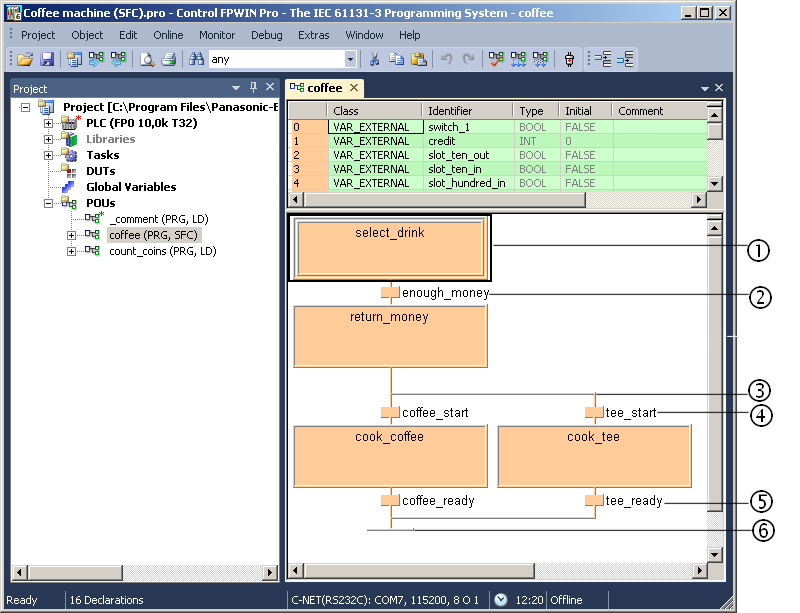
Task: Click the Find binoculars icon
Action: coord(196,60)
